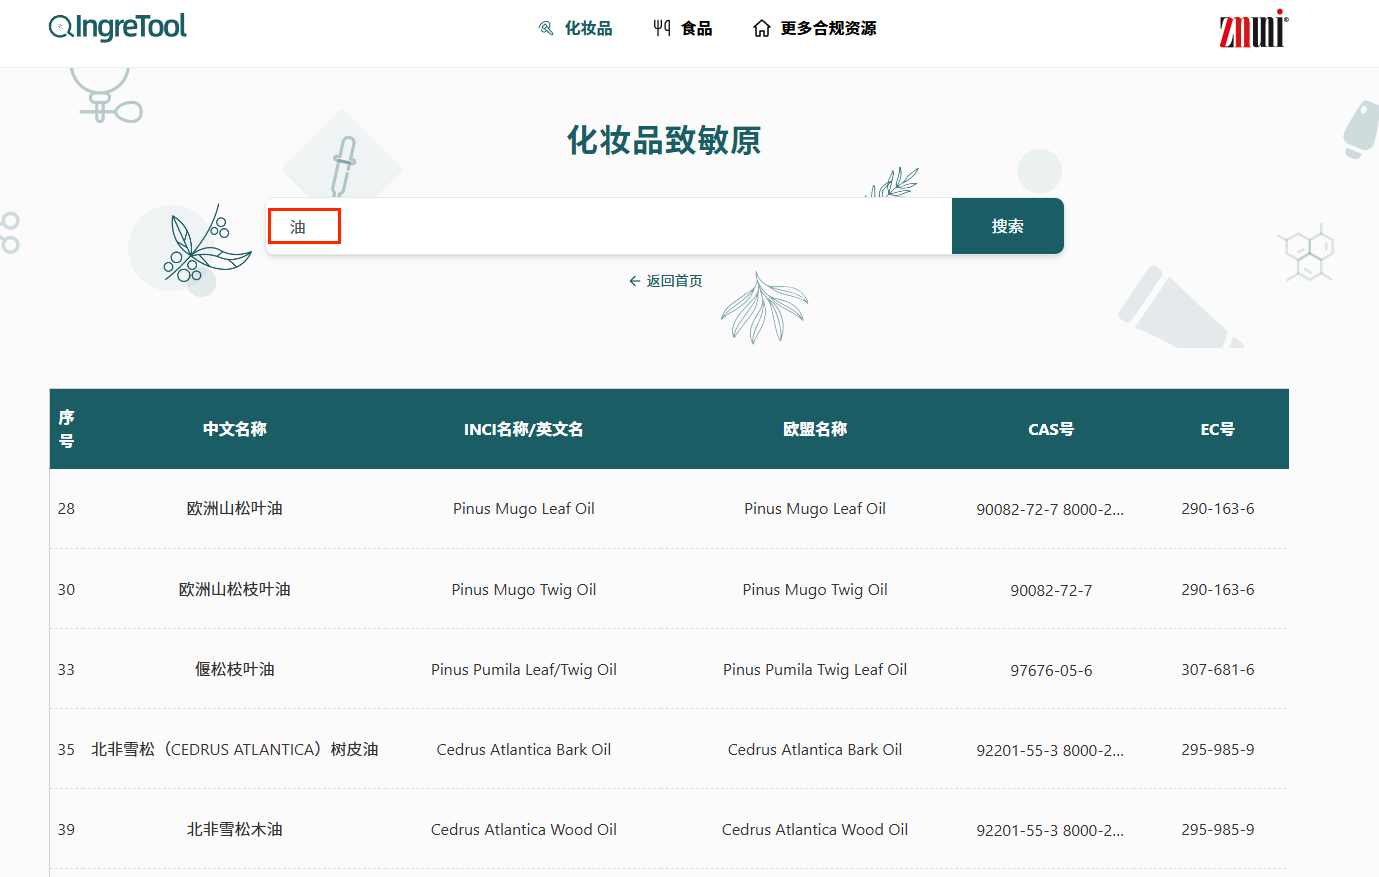Click the left arrow beside 返回首页
Viewport: 1379px width, 877px height.
[x=634, y=281]
